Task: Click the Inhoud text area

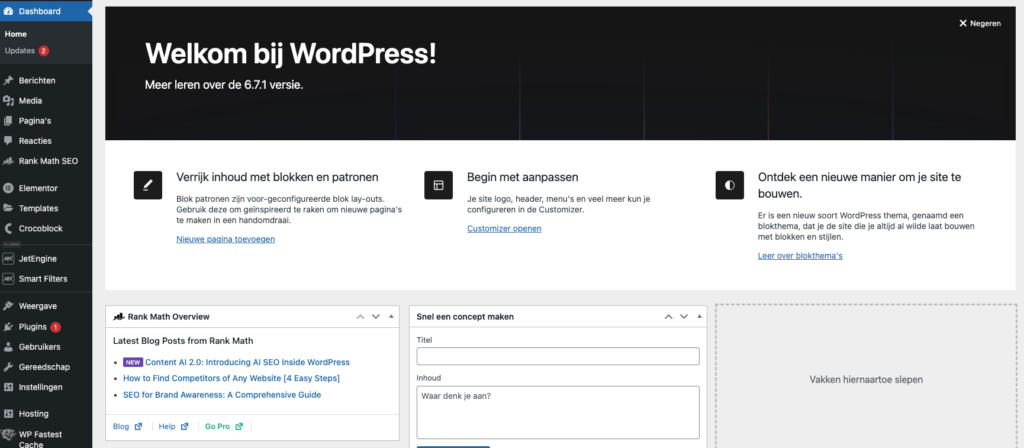Action: click(558, 412)
